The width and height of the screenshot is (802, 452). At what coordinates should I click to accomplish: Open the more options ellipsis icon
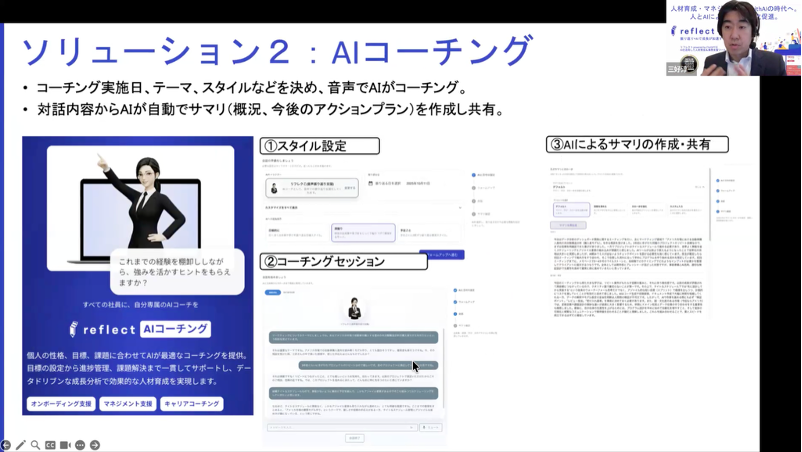click(80, 445)
